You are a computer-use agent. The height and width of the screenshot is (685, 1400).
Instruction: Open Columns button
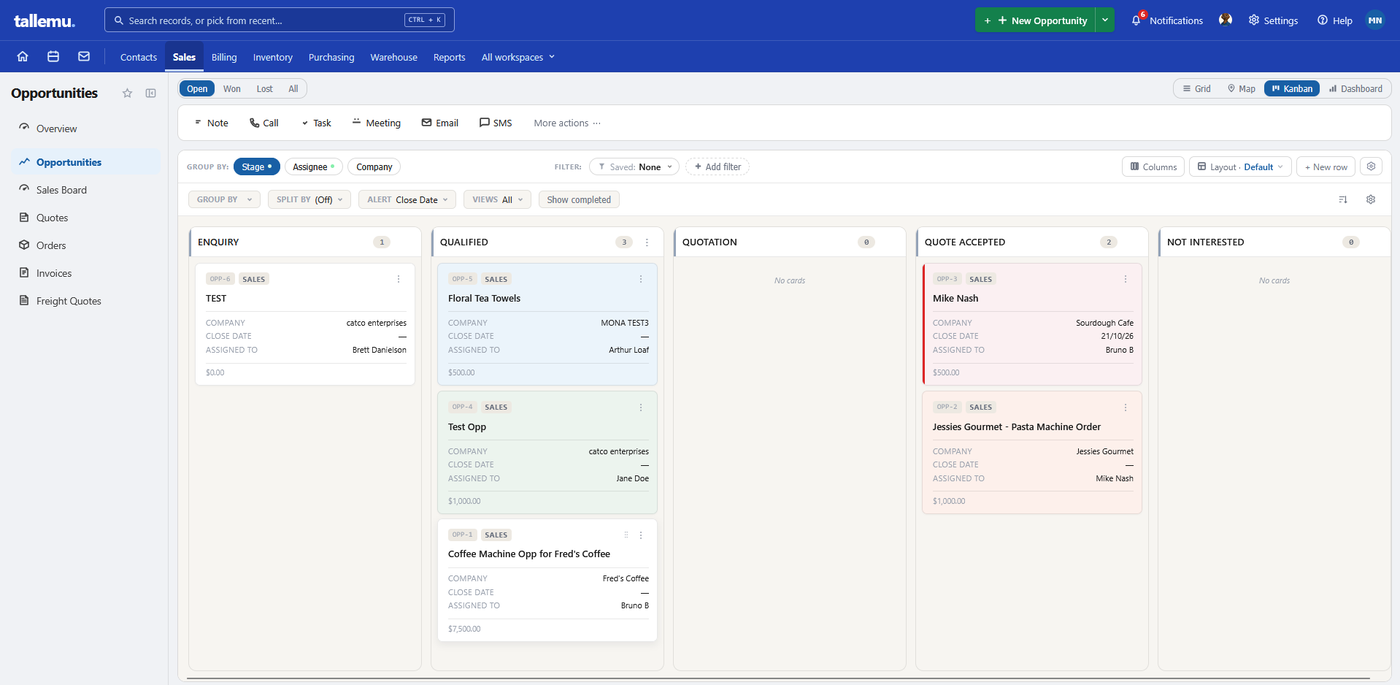pyautogui.click(x=1153, y=167)
